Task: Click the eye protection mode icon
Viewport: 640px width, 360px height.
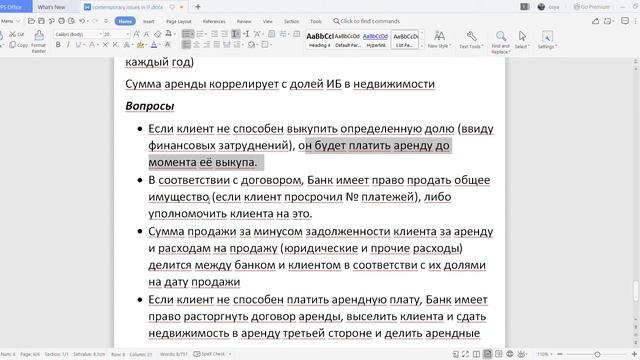Action: point(521,354)
